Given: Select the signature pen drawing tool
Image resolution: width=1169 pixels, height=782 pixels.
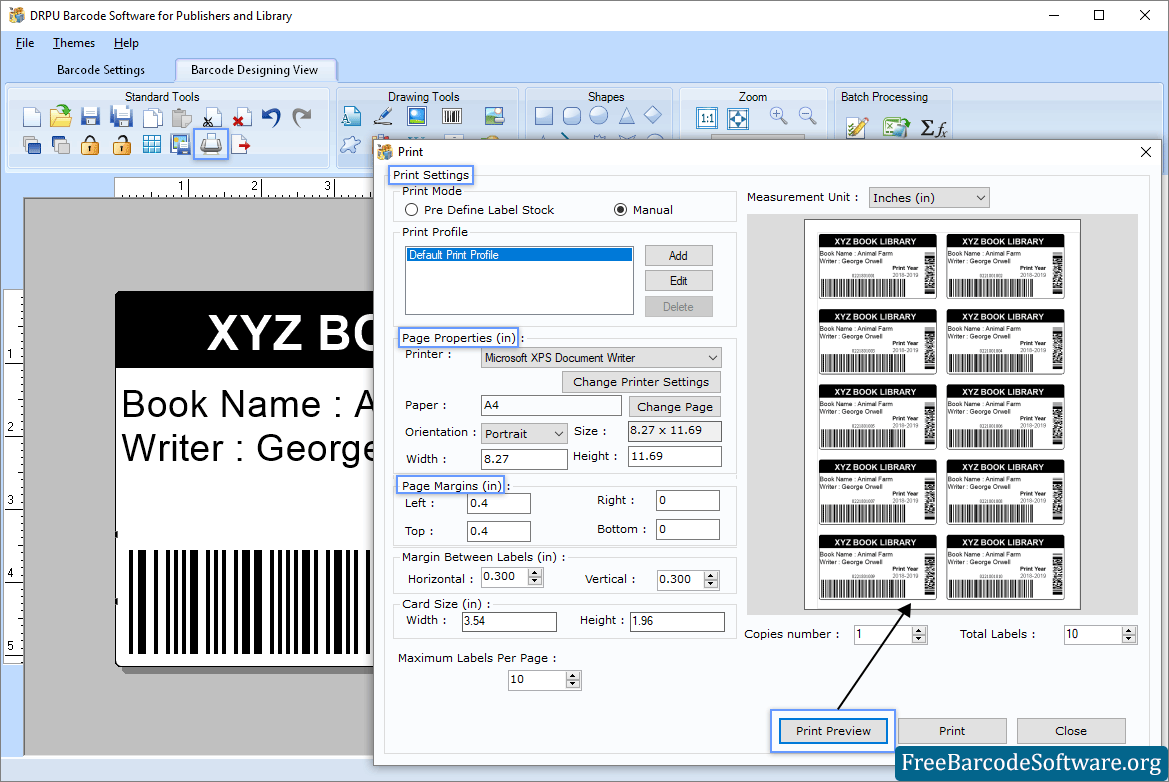Looking at the screenshot, I should 383,116.
